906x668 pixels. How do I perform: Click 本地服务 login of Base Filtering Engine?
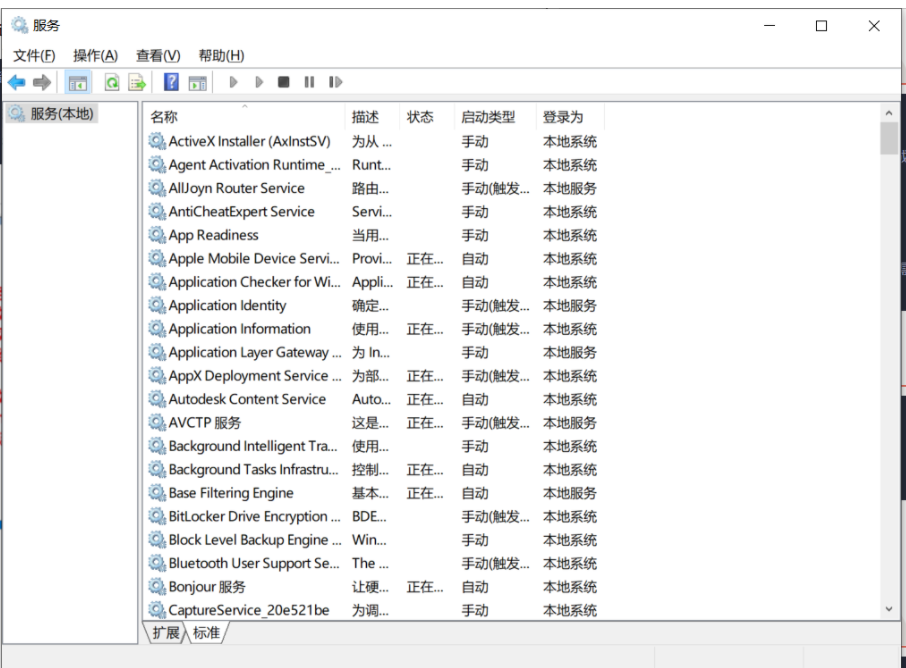coord(570,493)
